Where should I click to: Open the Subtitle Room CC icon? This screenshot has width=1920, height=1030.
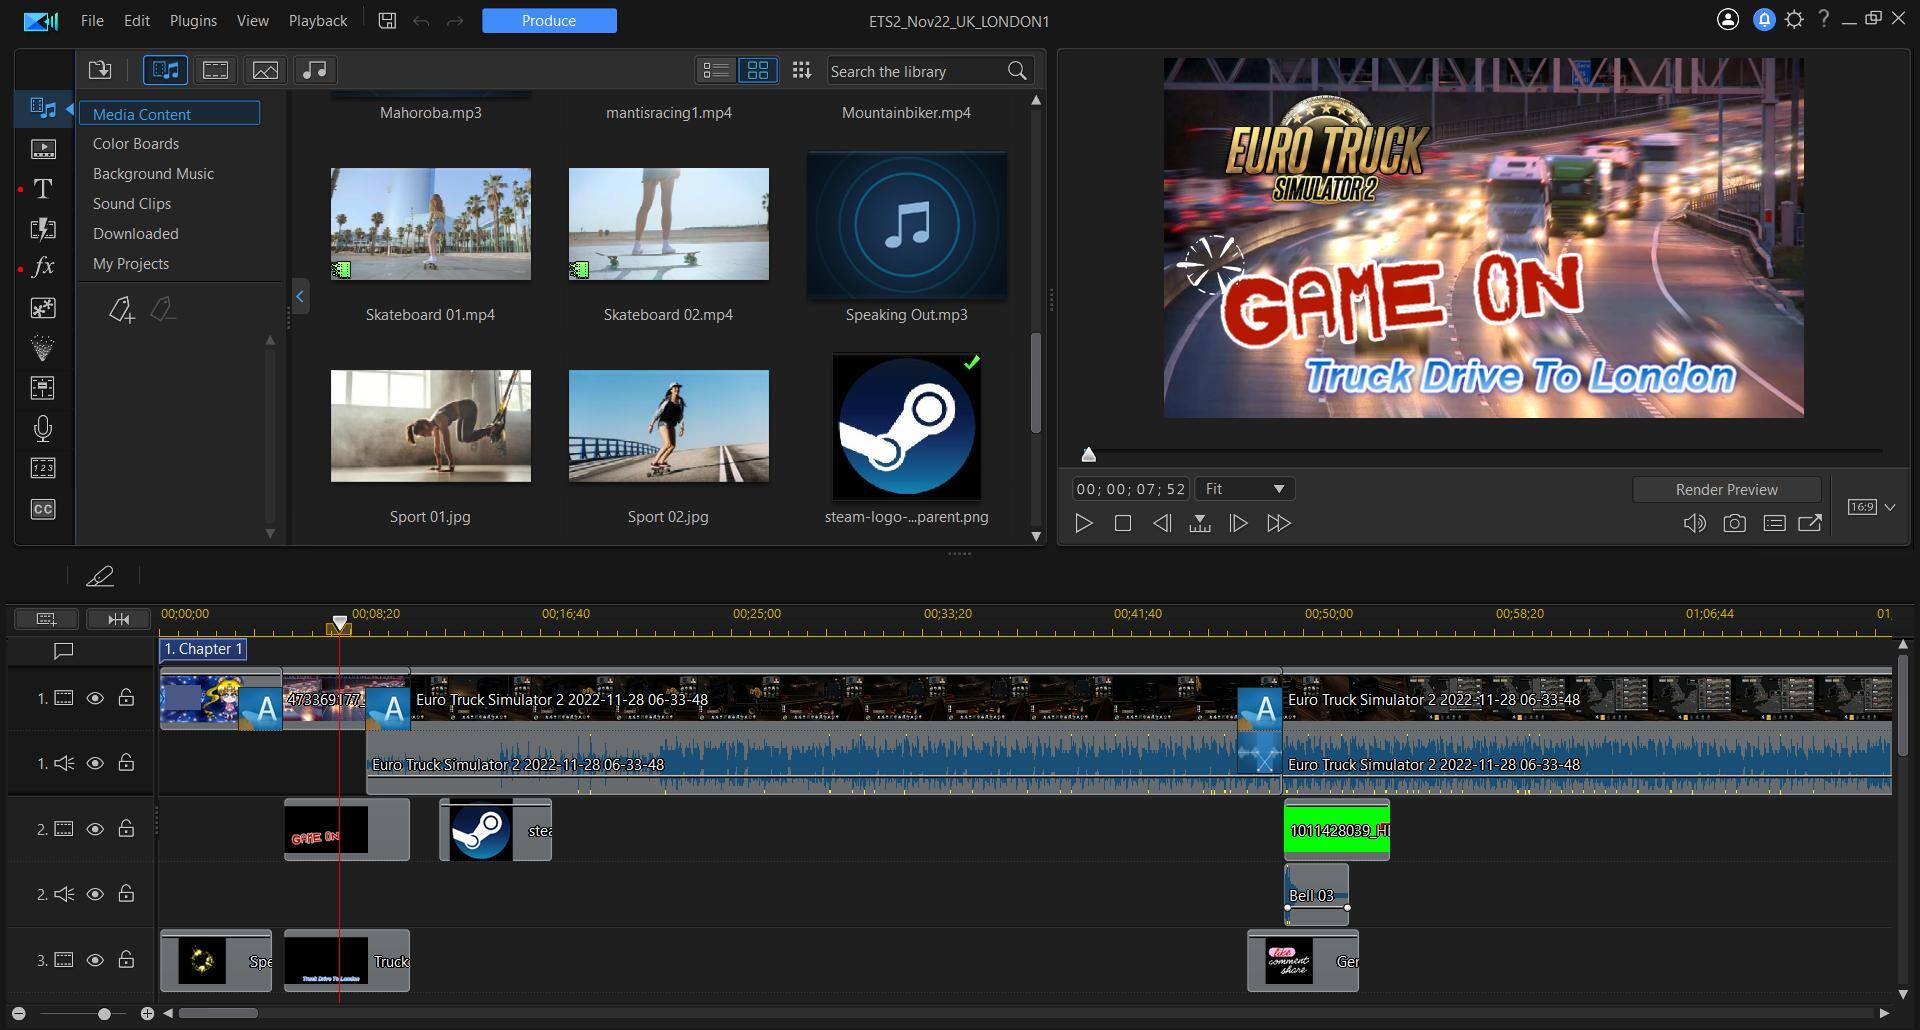pyautogui.click(x=43, y=509)
